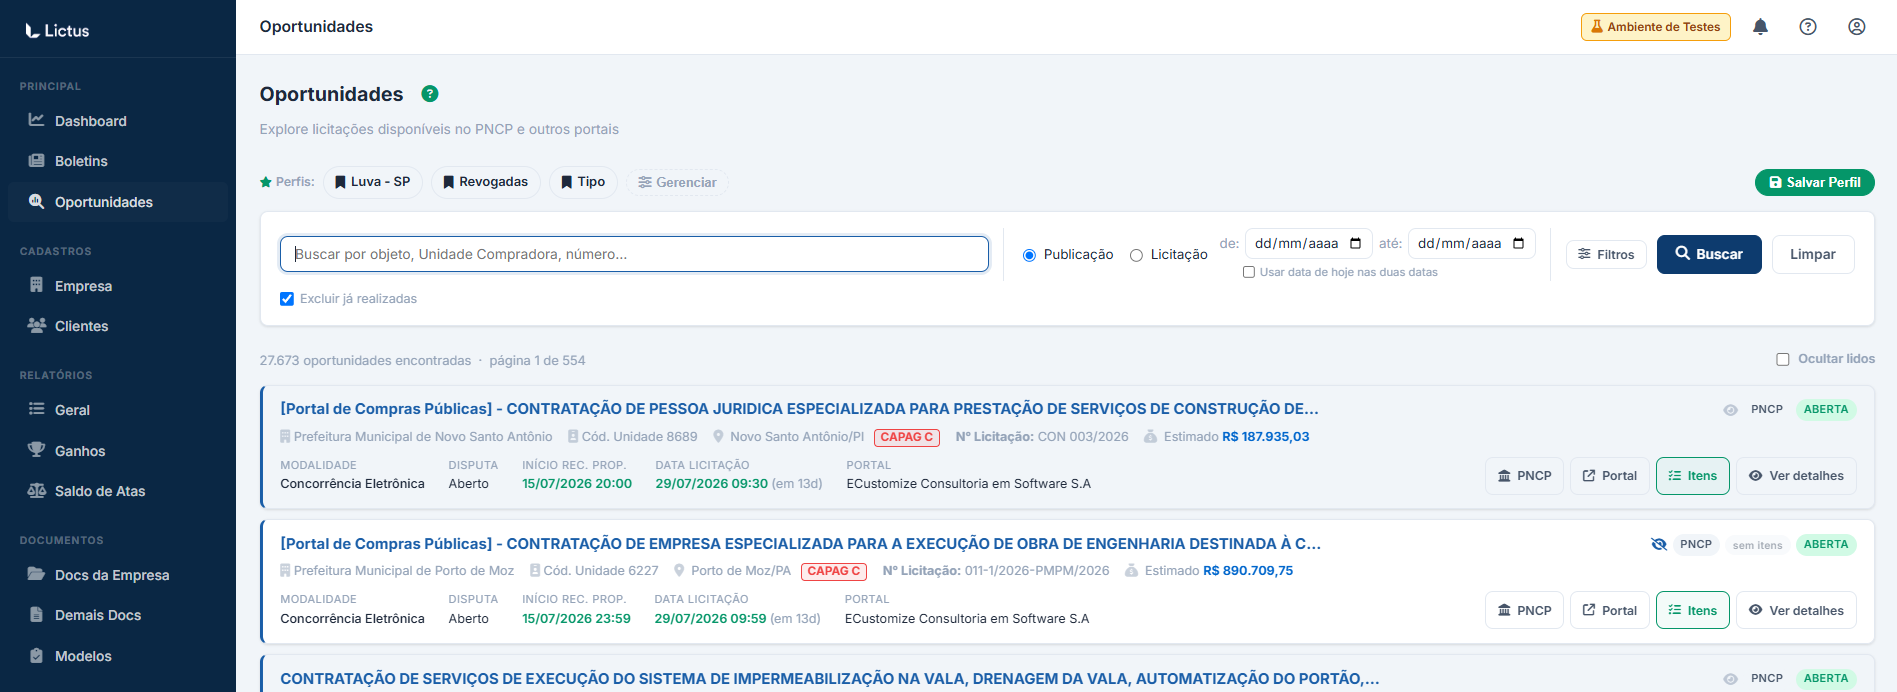Open Boletins in the sidebar

tap(118, 161)
